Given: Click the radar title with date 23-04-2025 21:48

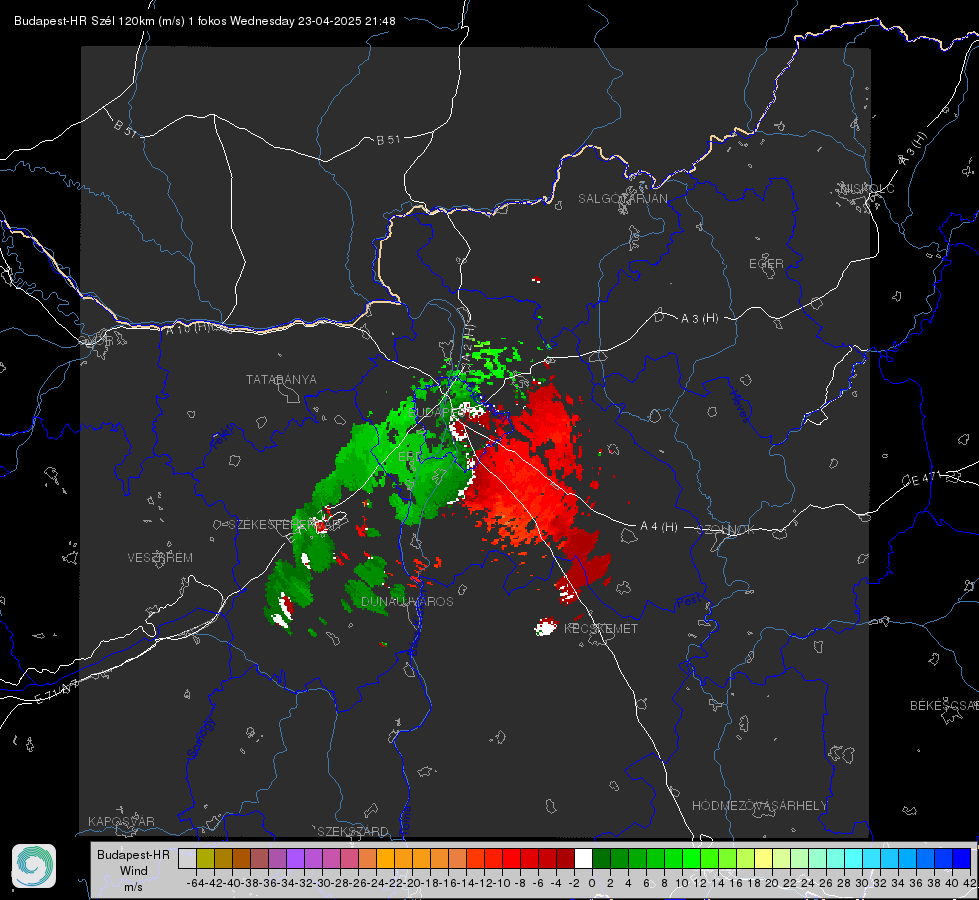Looking at the screenshot, I should tap(205, 21).
